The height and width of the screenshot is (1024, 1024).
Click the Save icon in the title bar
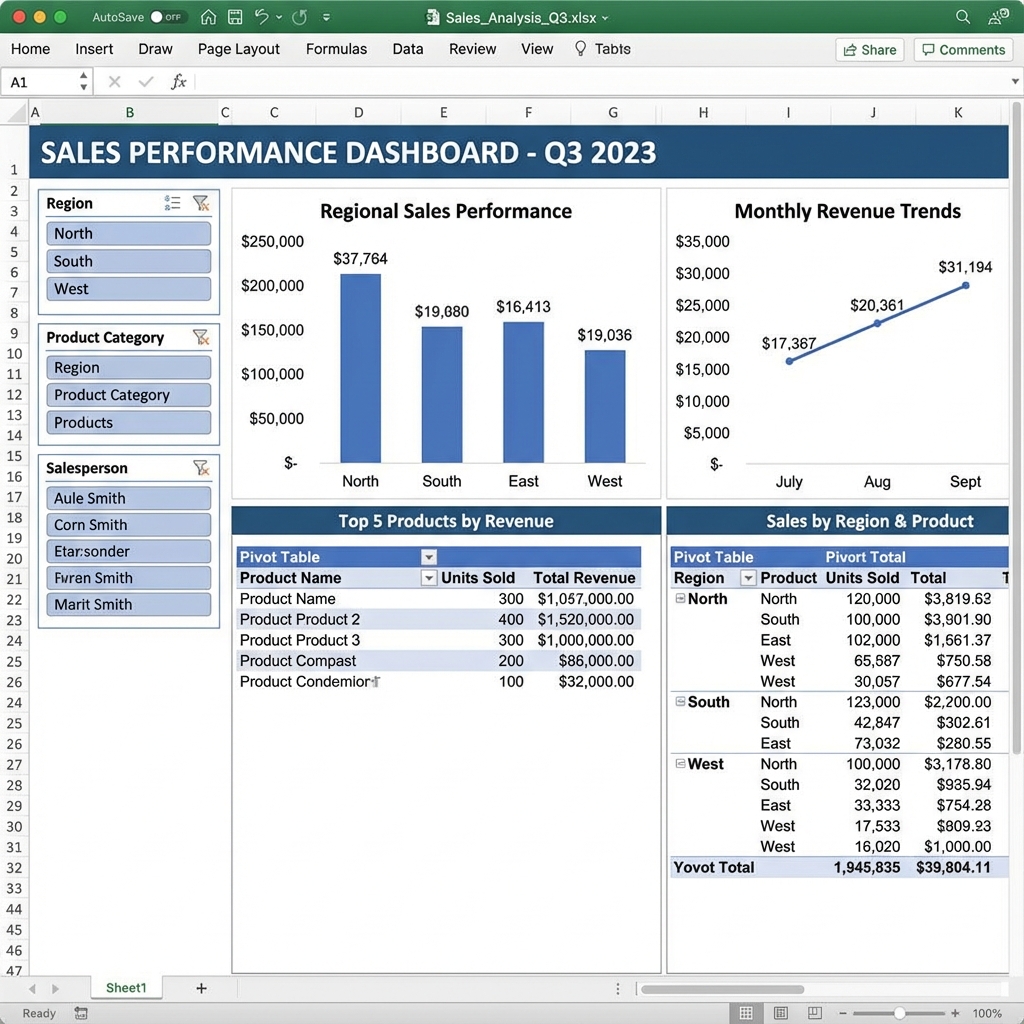(235, 17)
